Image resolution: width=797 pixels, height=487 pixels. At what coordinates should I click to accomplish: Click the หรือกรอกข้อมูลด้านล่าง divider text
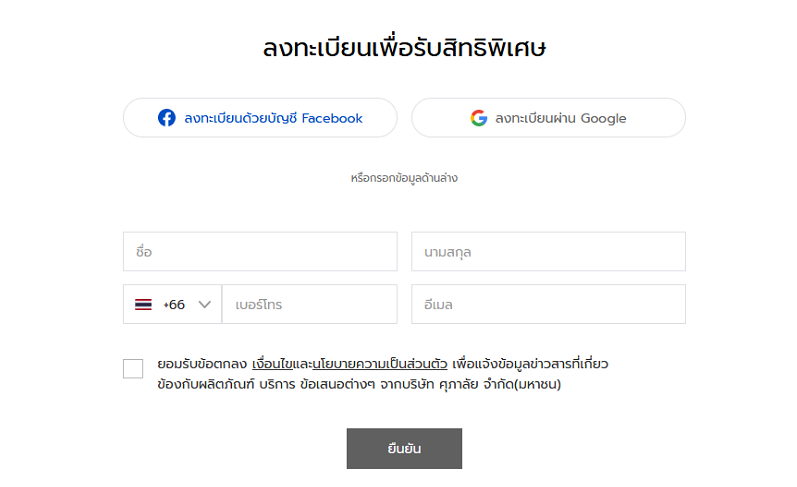(404, 178)
